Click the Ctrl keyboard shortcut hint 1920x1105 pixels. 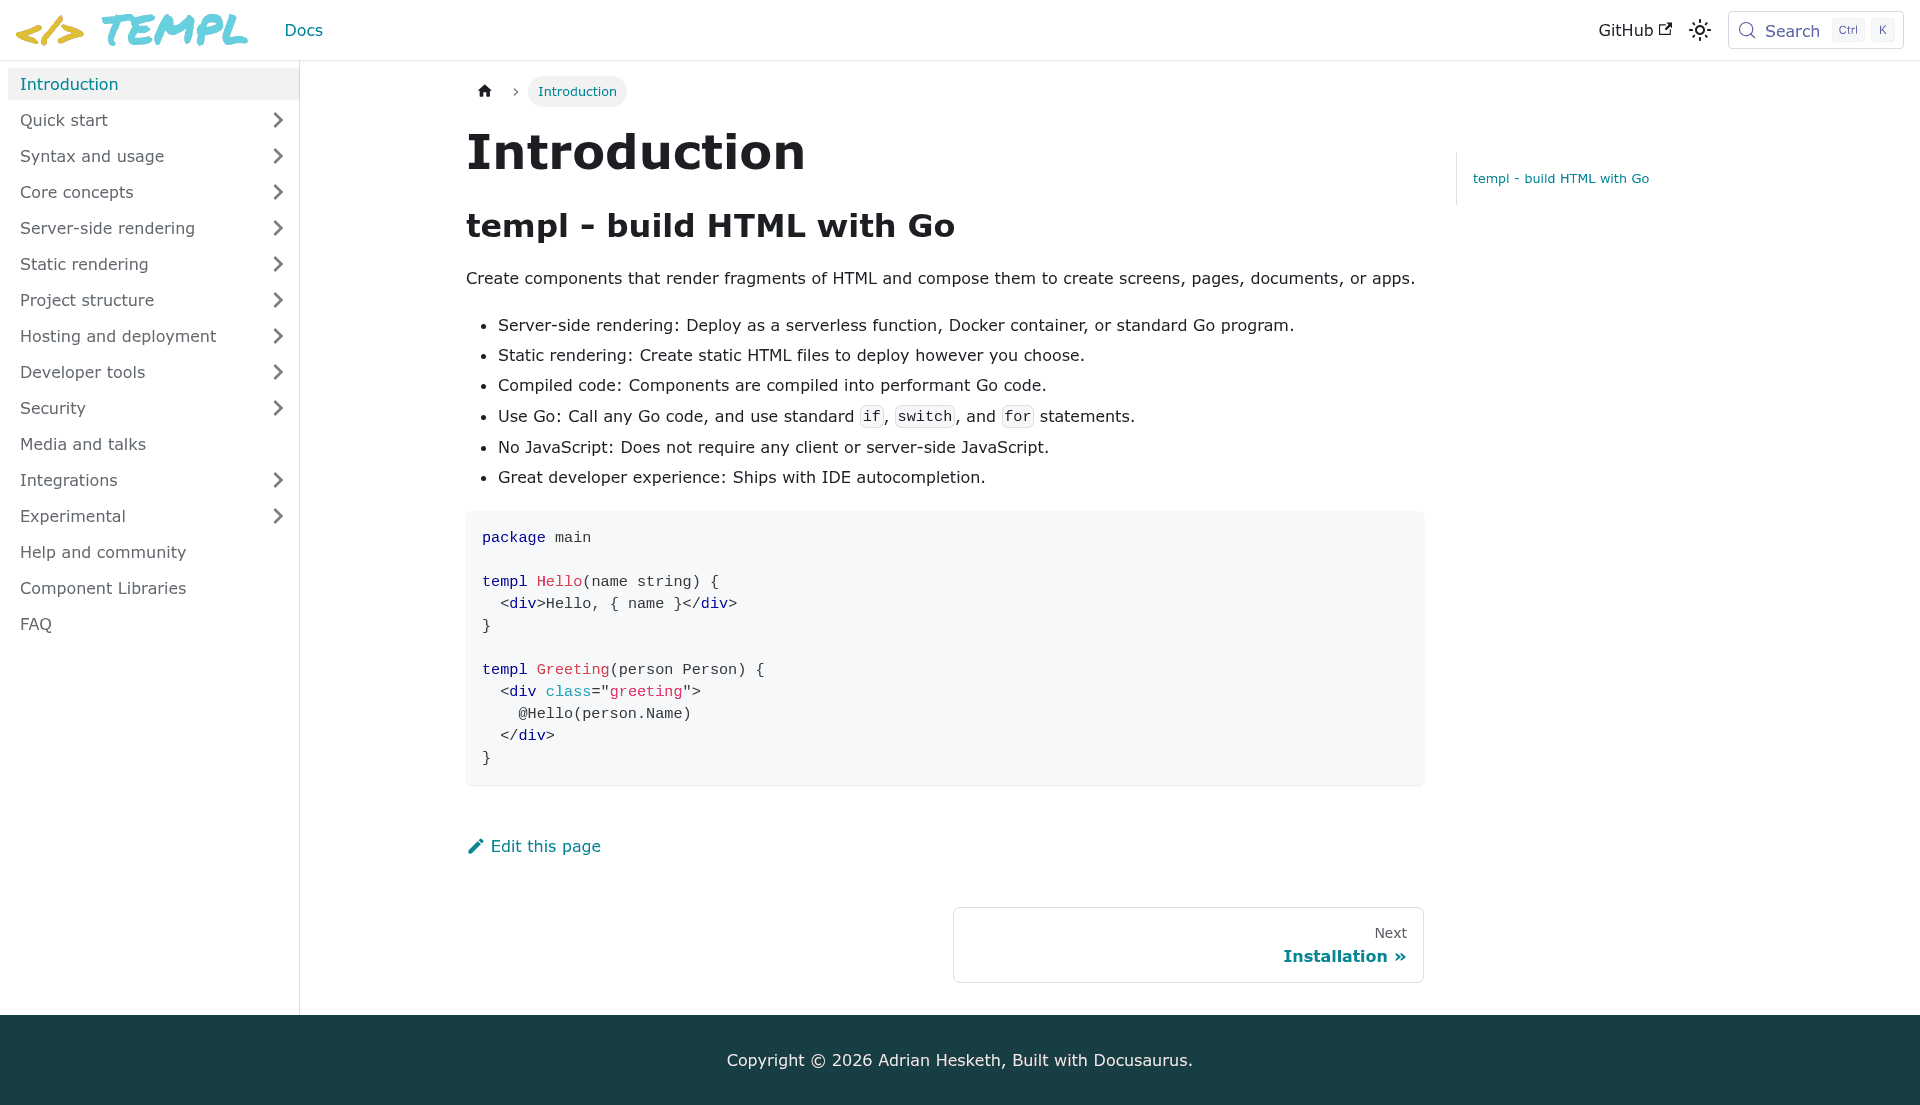1848,30
